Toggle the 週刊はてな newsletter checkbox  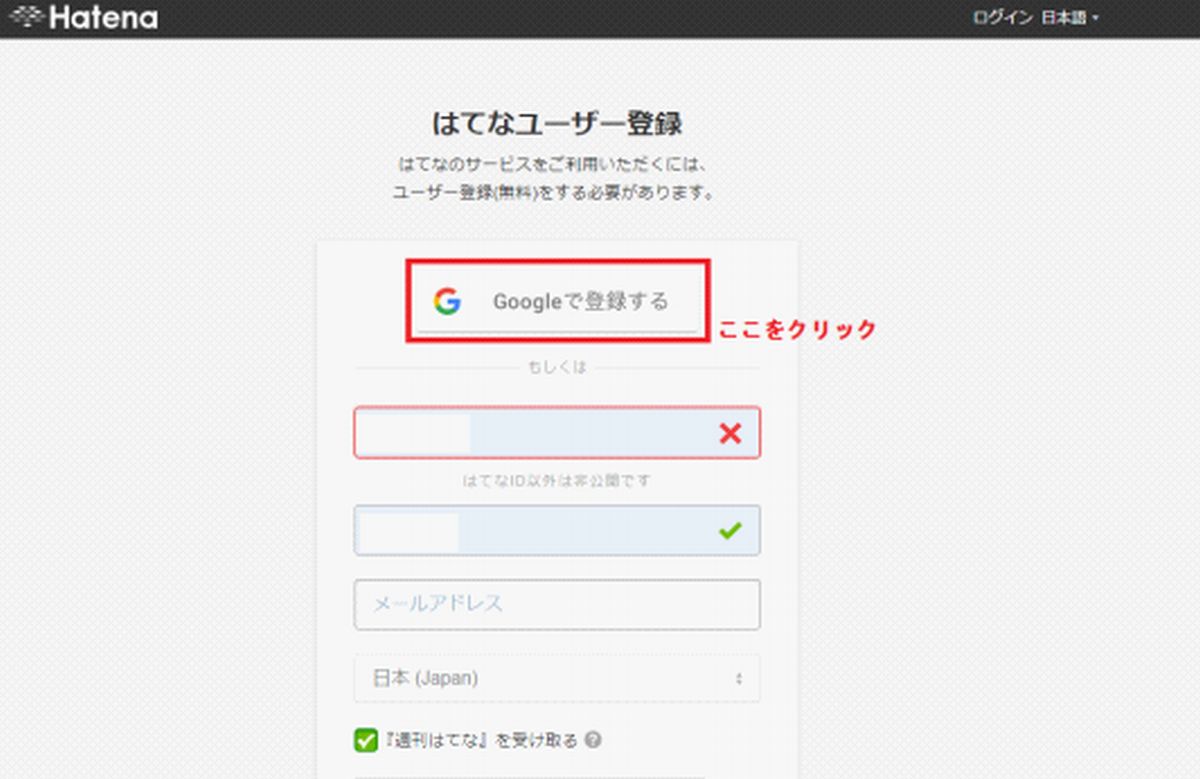(365, 741)
